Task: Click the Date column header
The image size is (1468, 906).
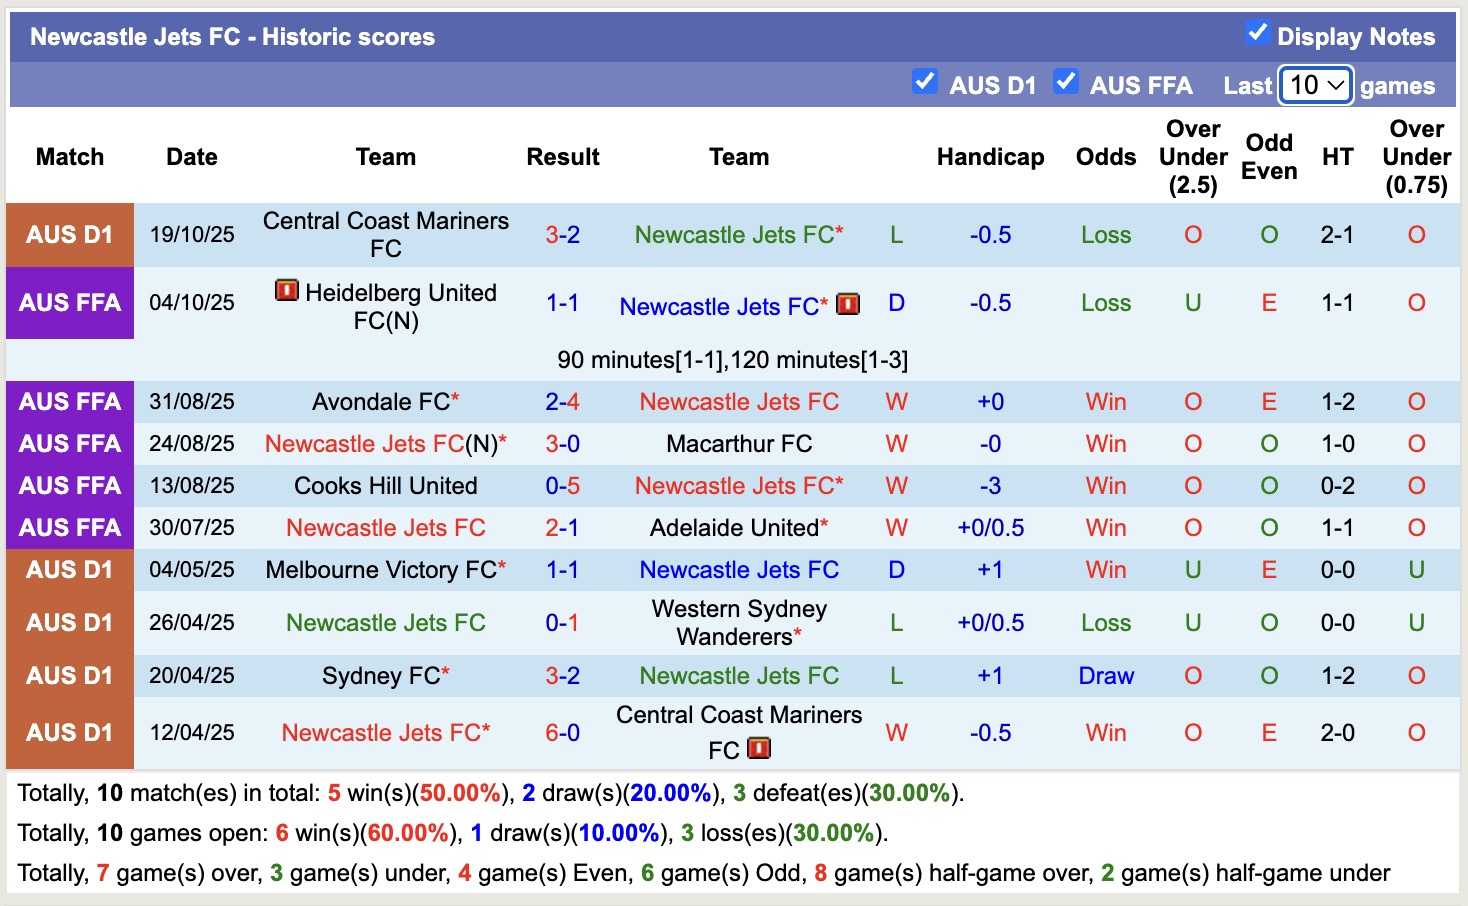Action: click(x=191, y=157)
